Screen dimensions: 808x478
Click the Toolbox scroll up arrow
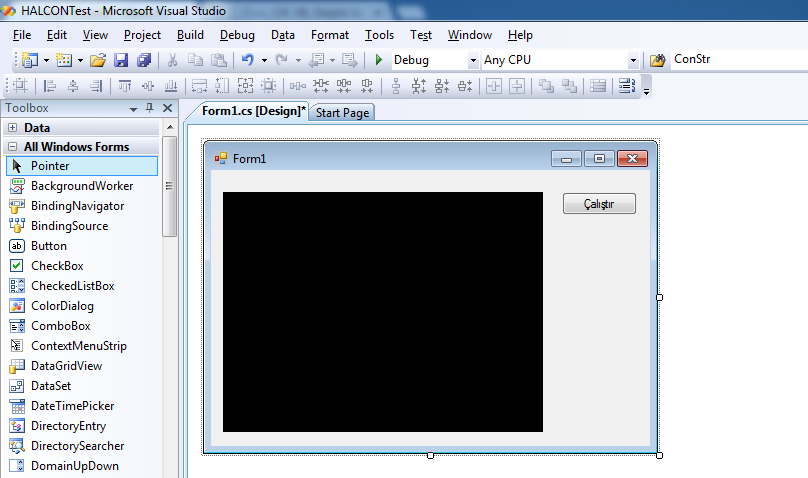(170, 127)
